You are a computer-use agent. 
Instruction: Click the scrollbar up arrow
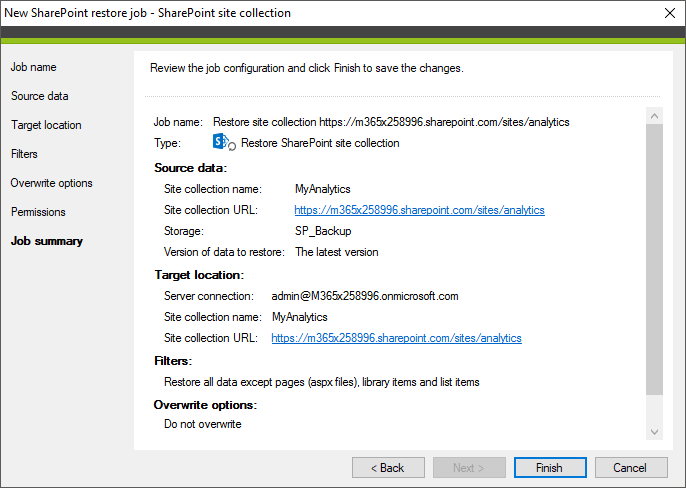pos(654,116)
